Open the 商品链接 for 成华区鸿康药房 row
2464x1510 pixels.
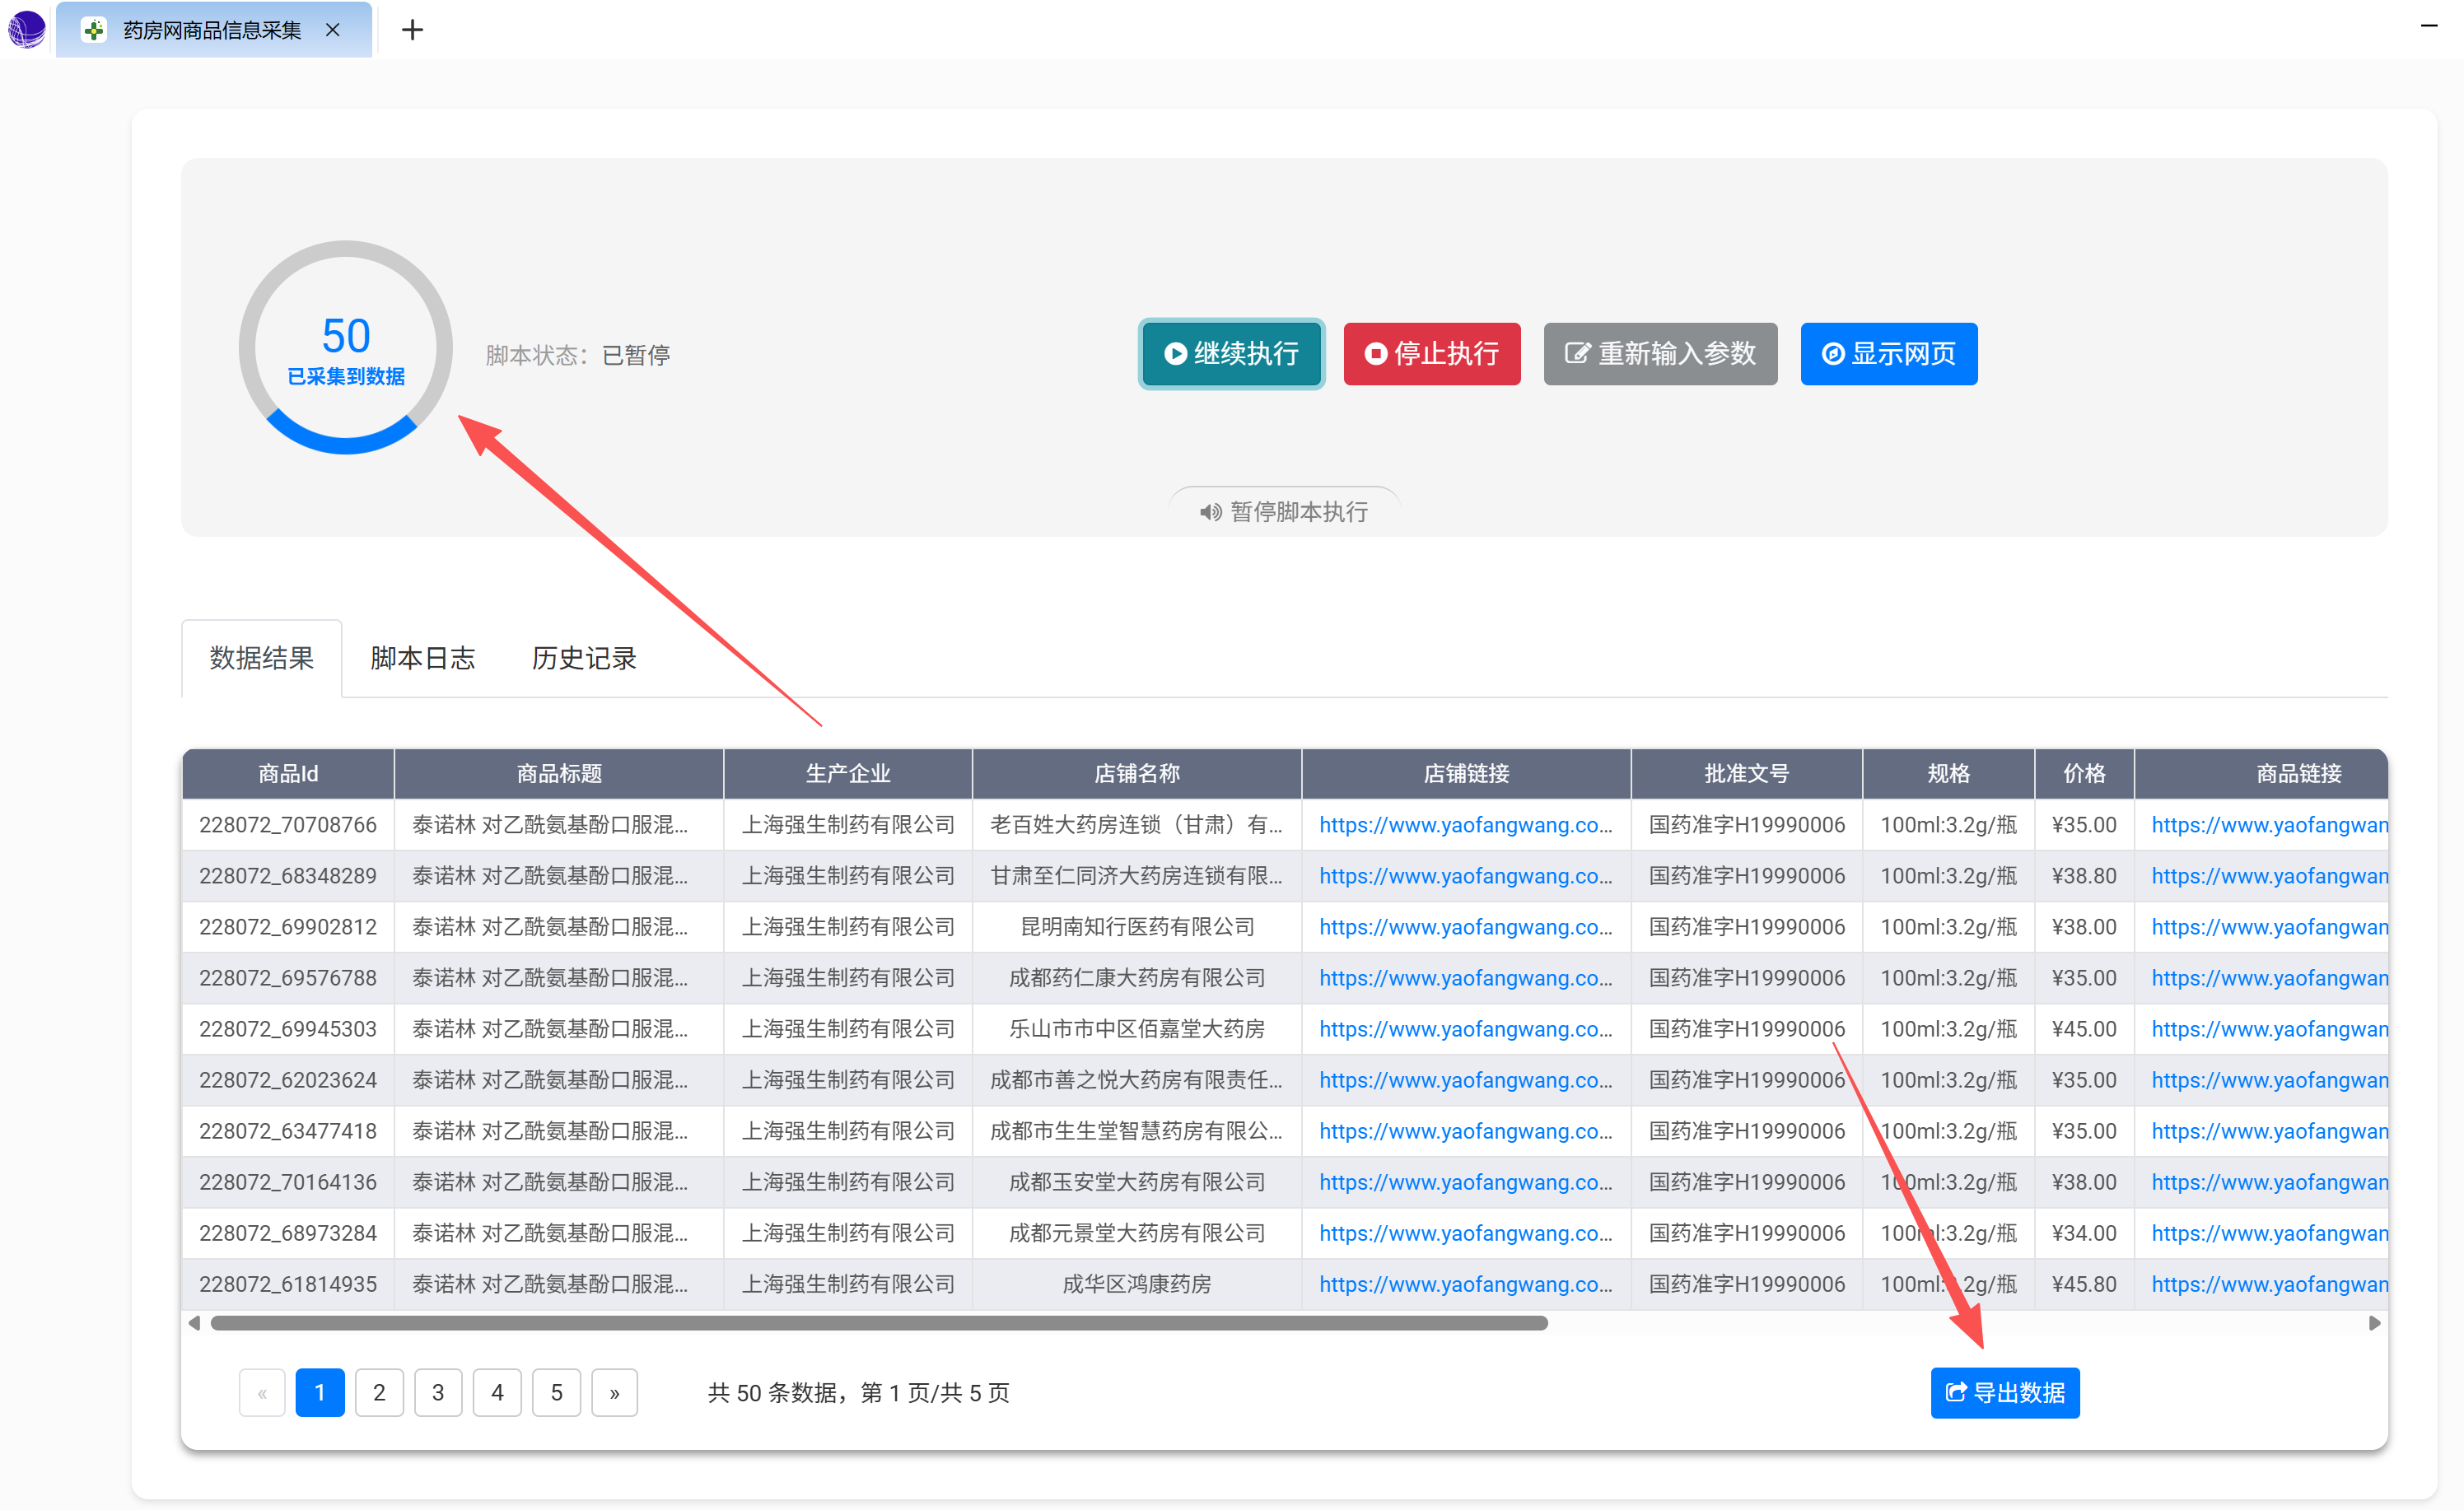coord(2268,1284)
